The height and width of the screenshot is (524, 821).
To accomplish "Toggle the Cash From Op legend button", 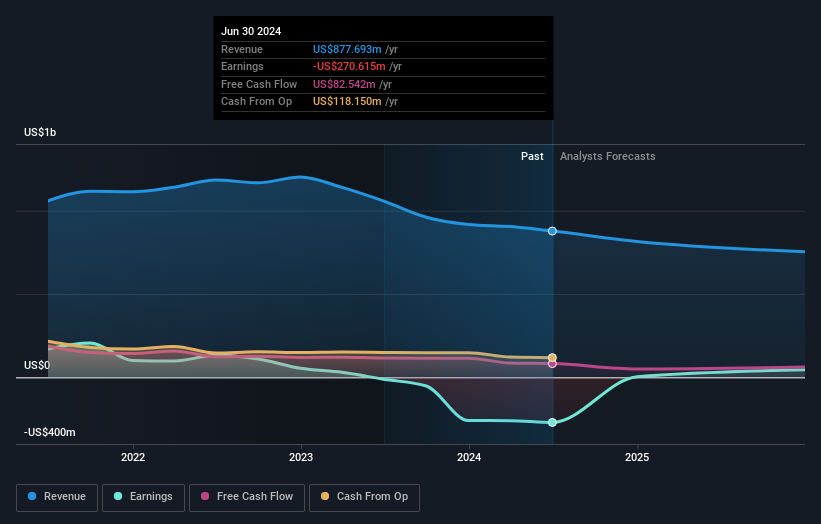I will [x=364, y=497].
